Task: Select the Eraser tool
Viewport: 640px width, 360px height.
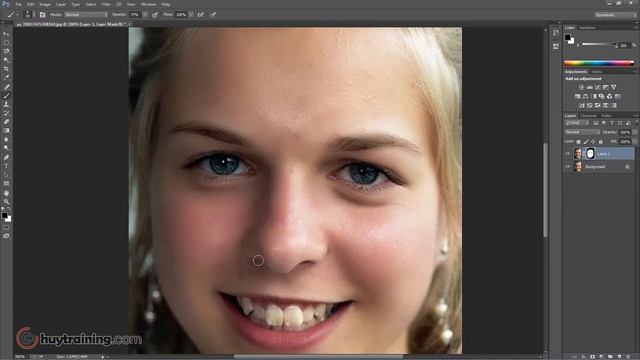Action: [6, 122]
